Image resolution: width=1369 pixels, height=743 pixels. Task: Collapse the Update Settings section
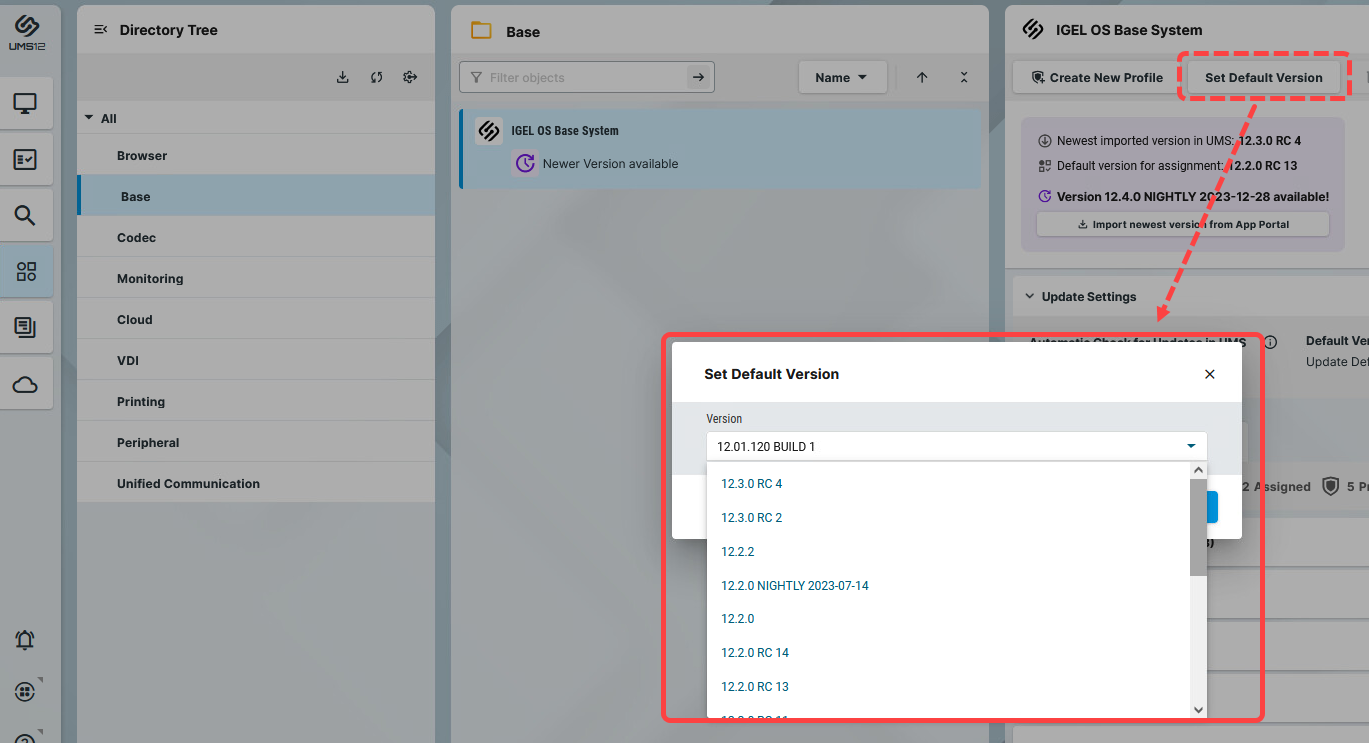[x=1031, y=296]
